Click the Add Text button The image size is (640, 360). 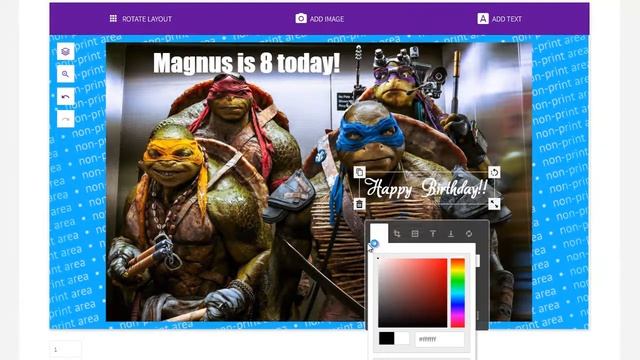[500, 19]
